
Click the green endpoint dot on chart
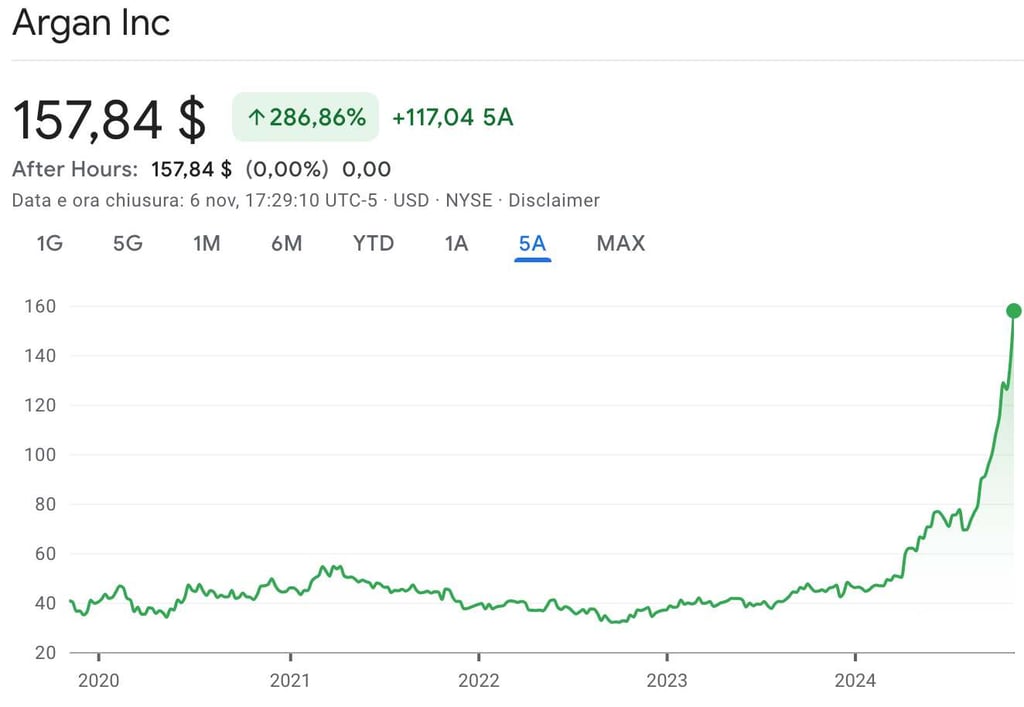1013,310
